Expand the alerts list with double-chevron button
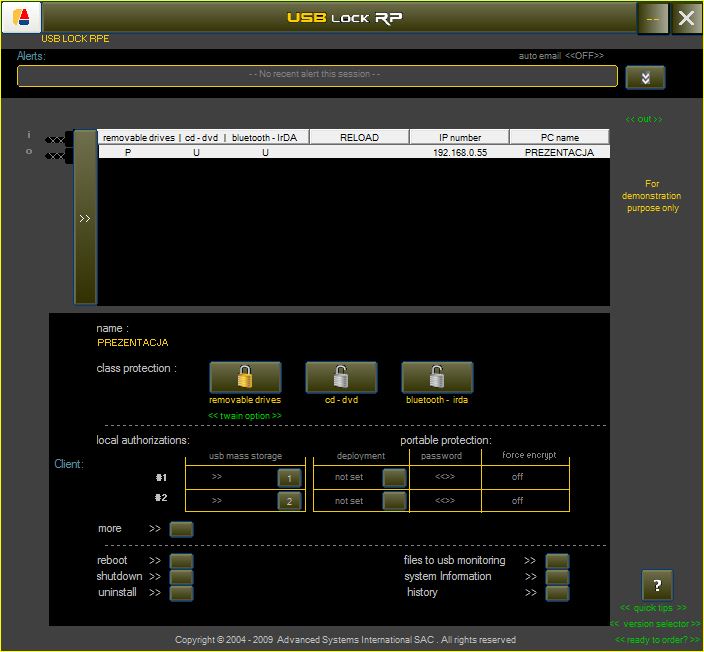 click(645, 77)
